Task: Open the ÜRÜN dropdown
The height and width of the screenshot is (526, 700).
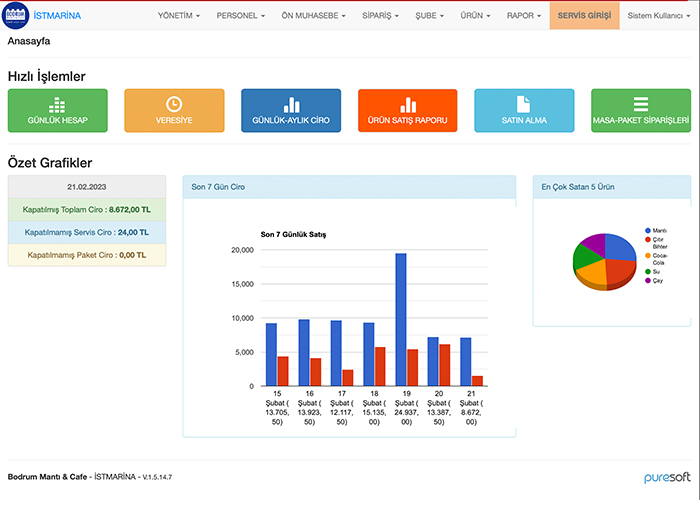Action: tap(475, 16)
